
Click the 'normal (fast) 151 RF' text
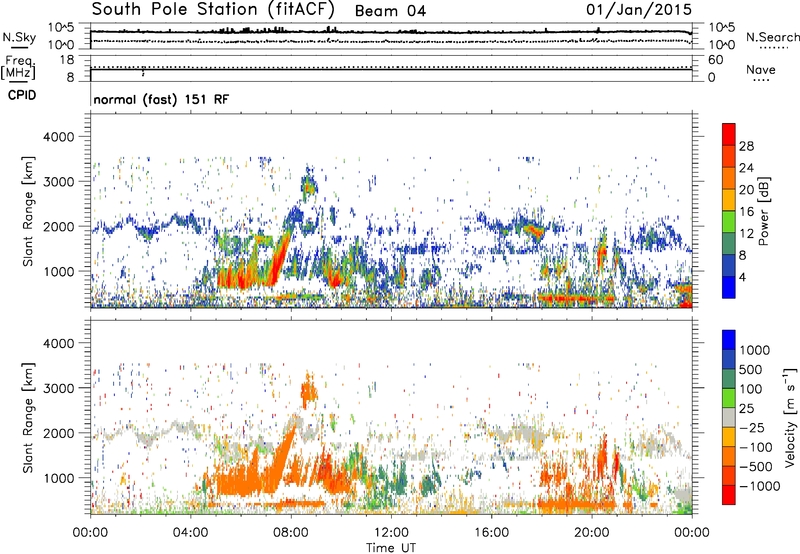[x=161, y=99]
